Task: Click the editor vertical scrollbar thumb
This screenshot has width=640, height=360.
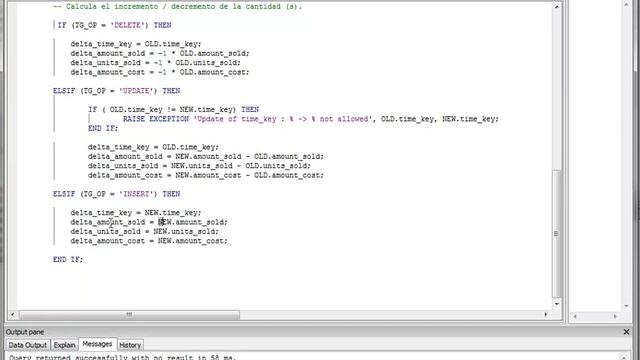Action: tap(556, 233)
